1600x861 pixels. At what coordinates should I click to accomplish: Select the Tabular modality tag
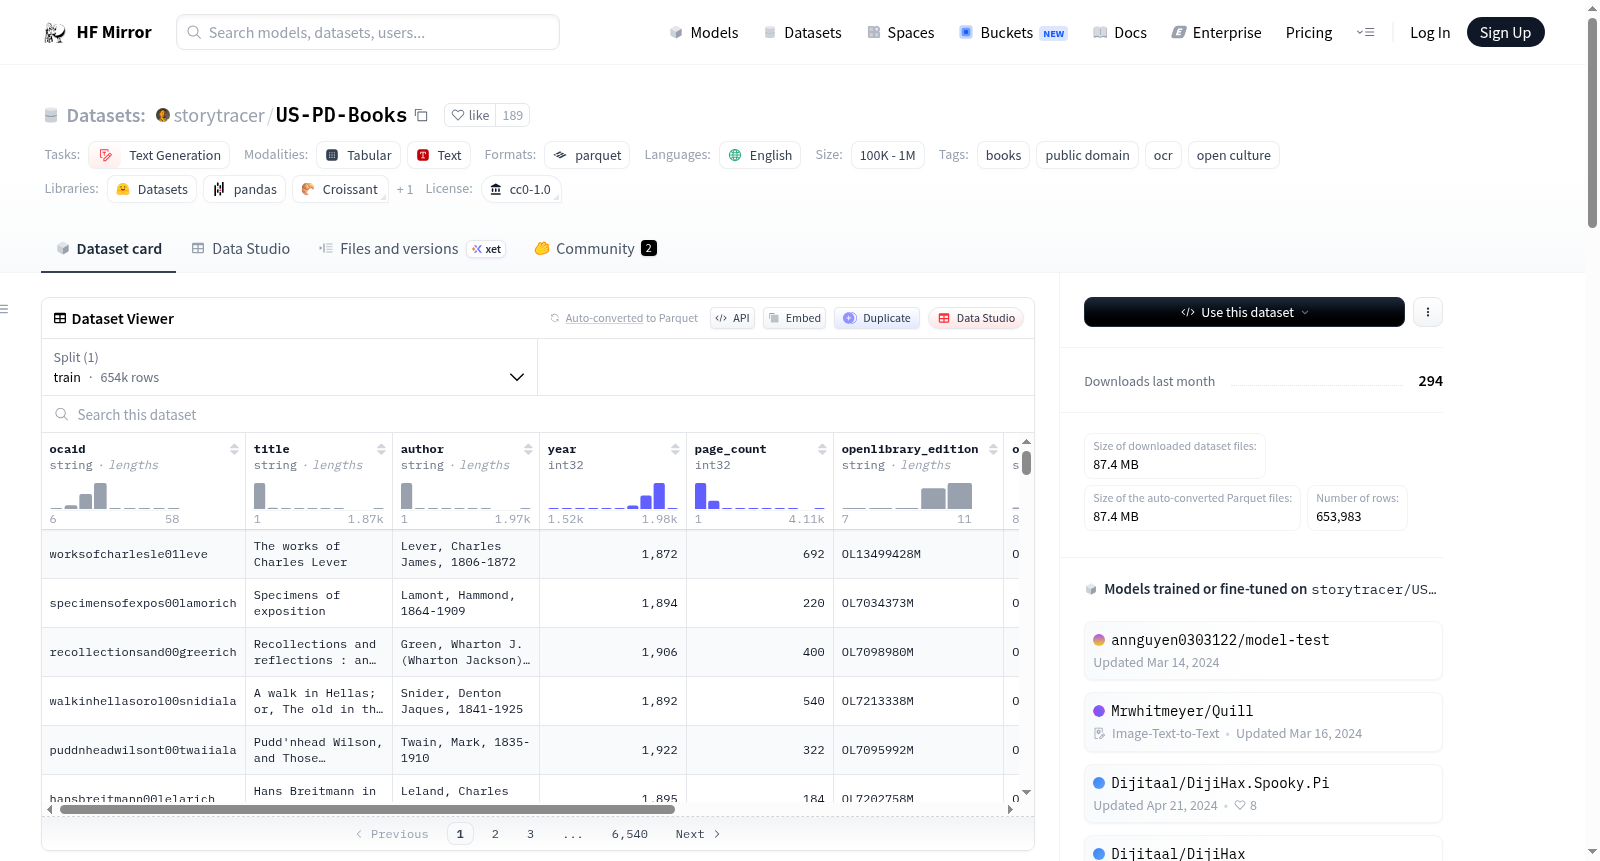pyautogui.click(x=359, y=155)
